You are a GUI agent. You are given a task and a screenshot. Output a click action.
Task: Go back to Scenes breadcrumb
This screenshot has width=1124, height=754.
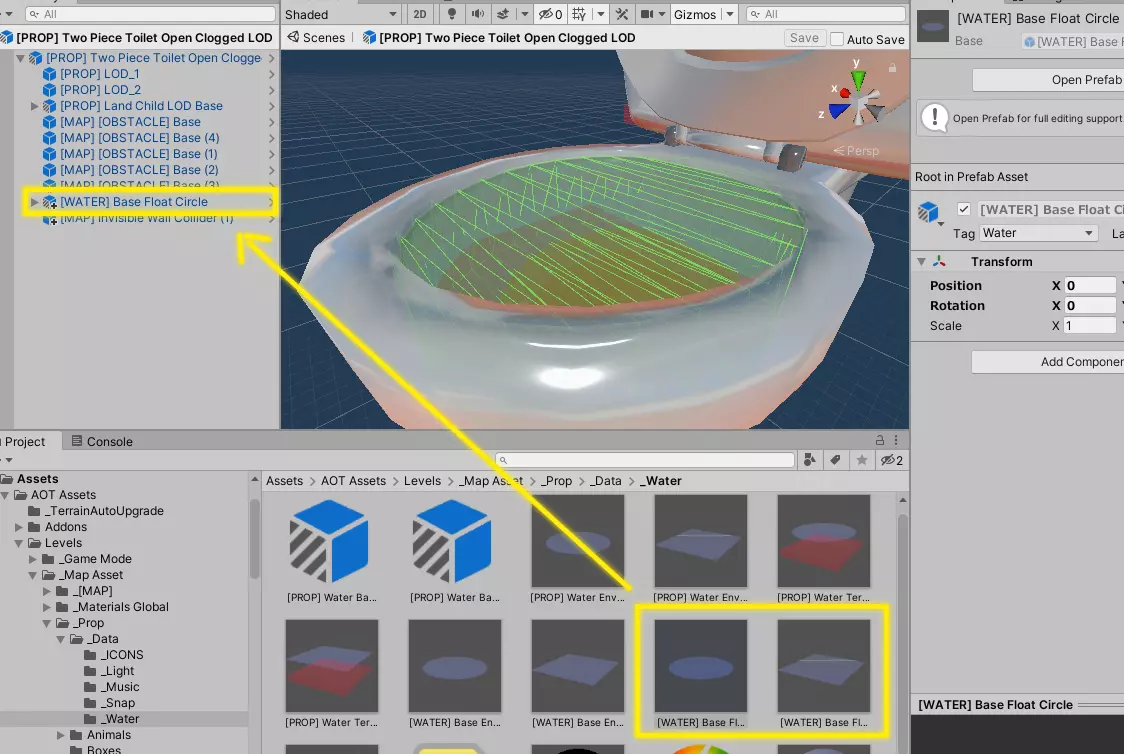[316, 38]
